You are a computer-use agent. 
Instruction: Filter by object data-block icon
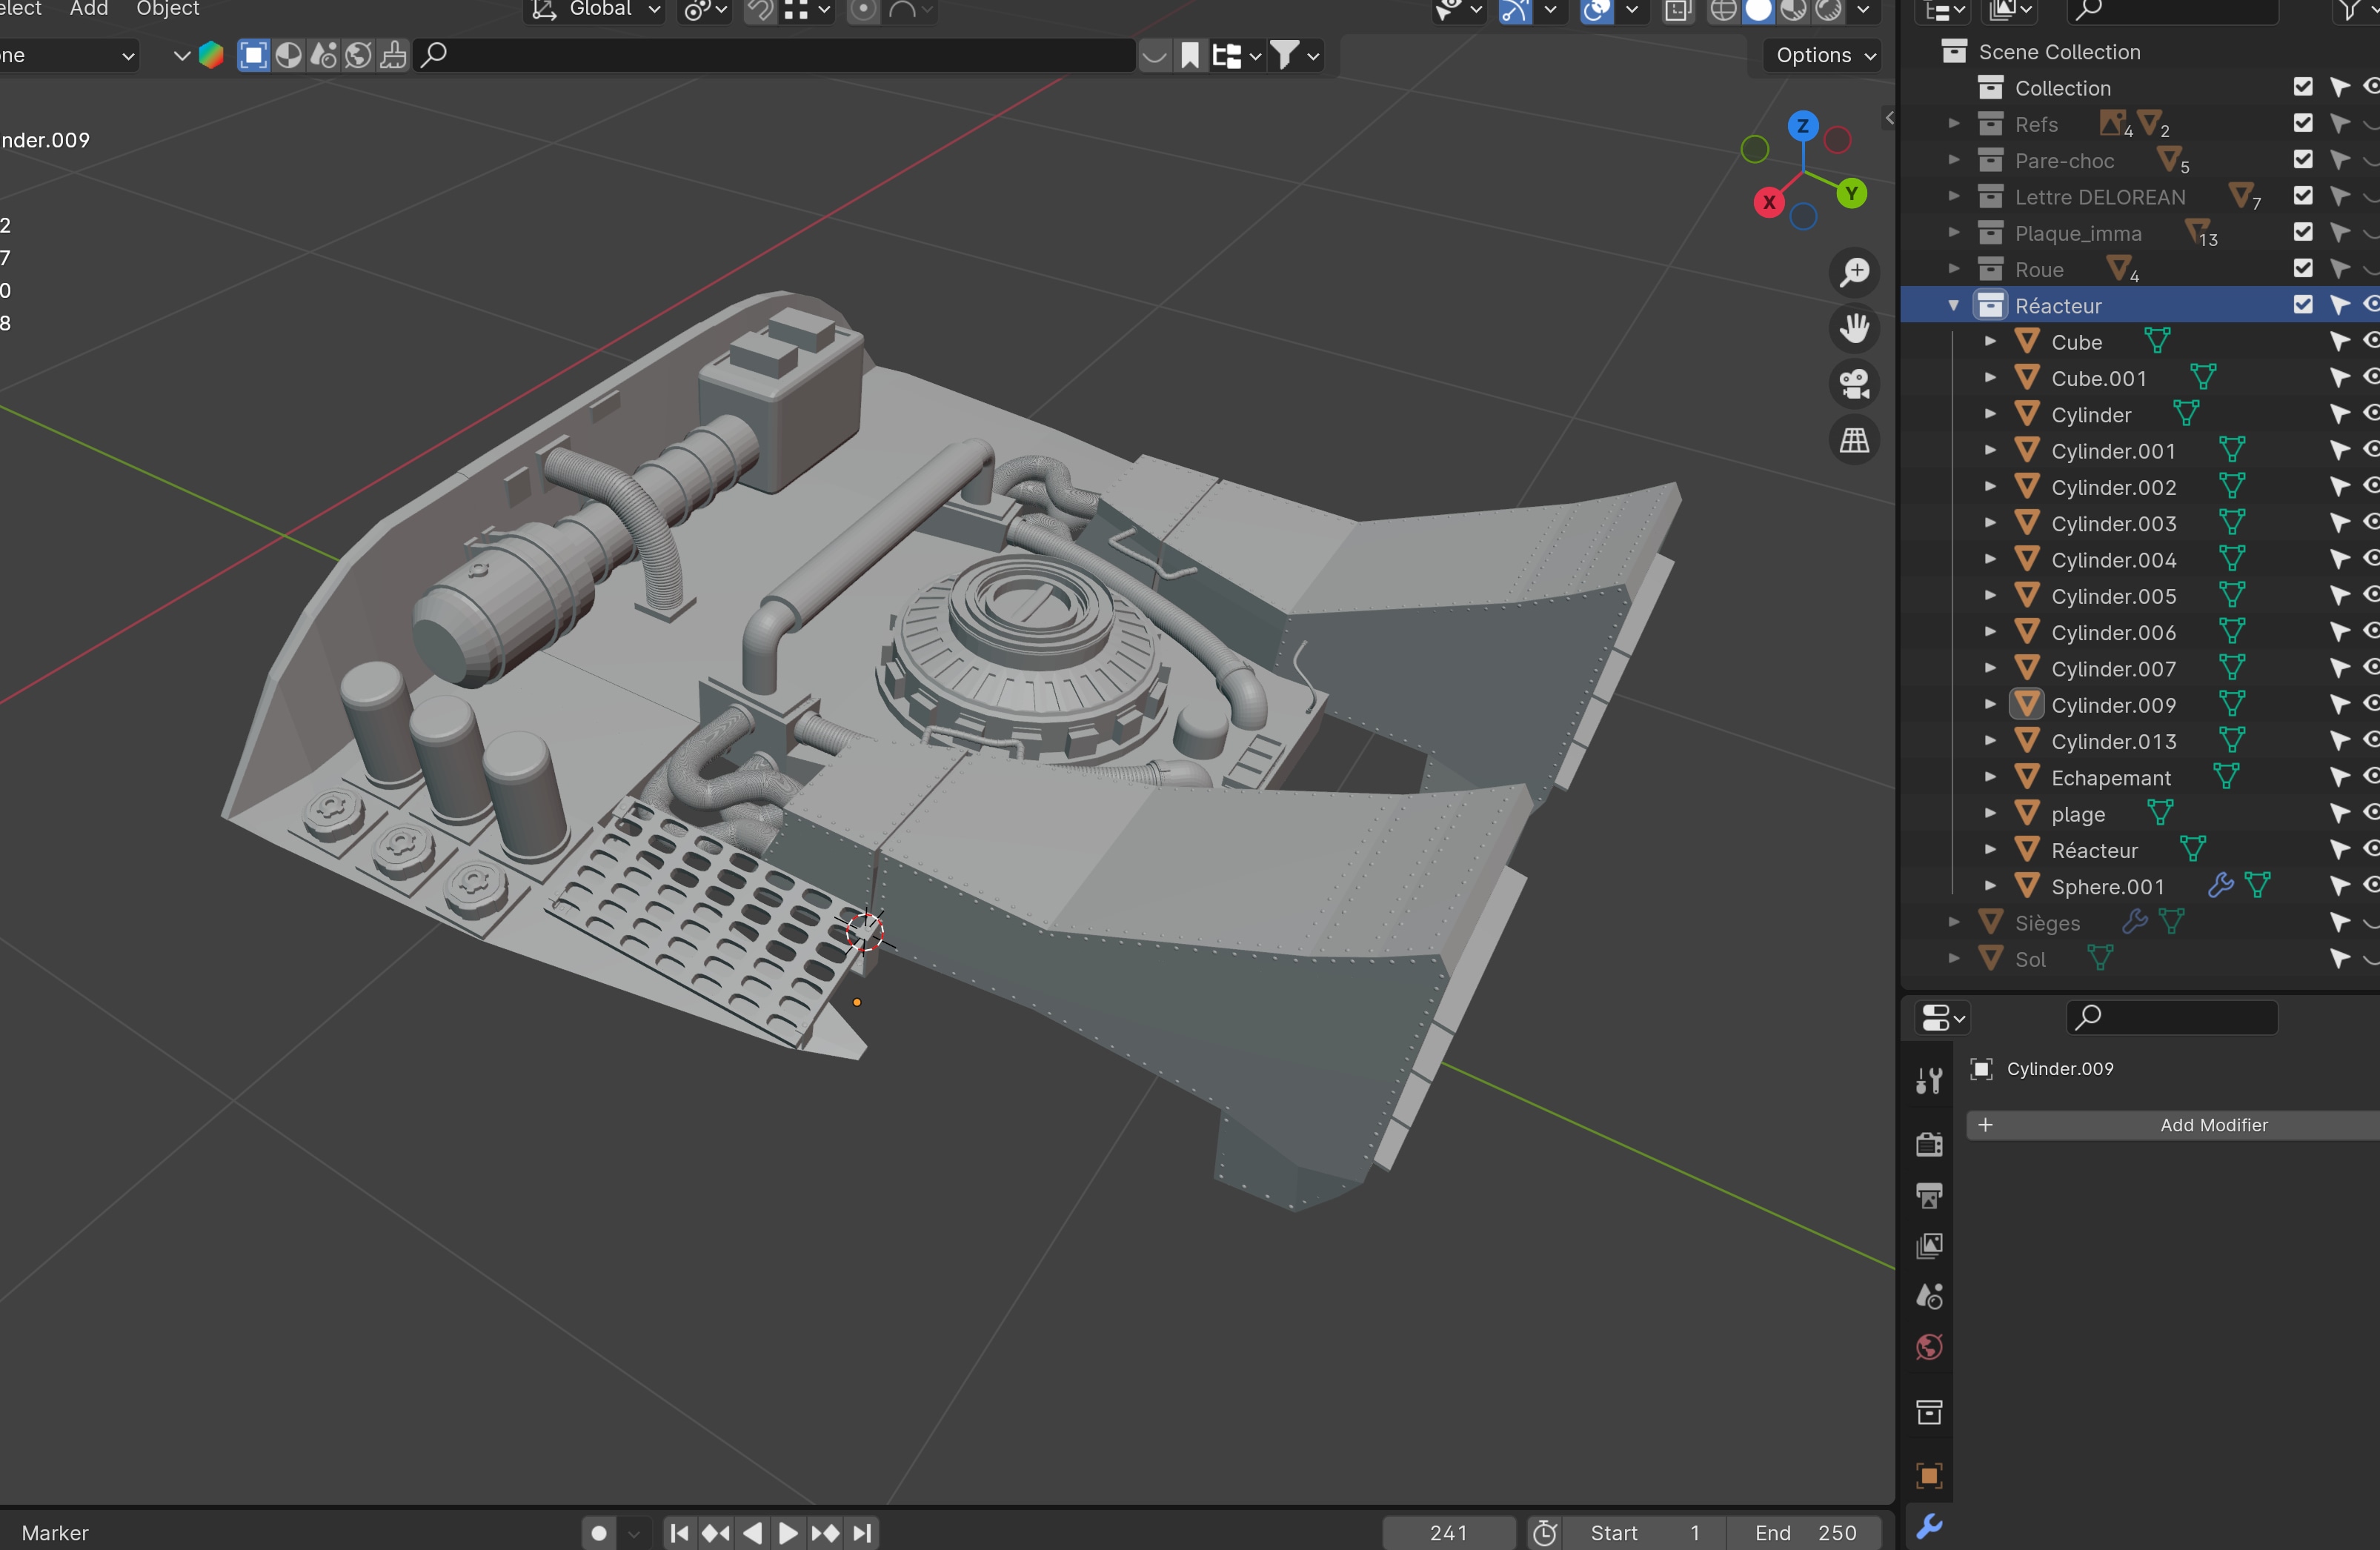[254, 55]
